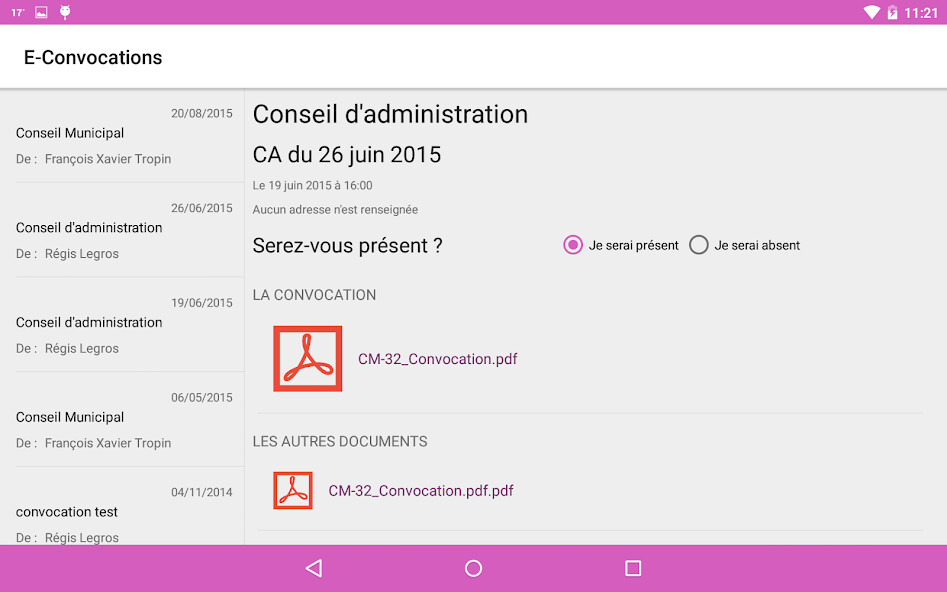Tap the 11:21 clock in status bar

(923, 12)
